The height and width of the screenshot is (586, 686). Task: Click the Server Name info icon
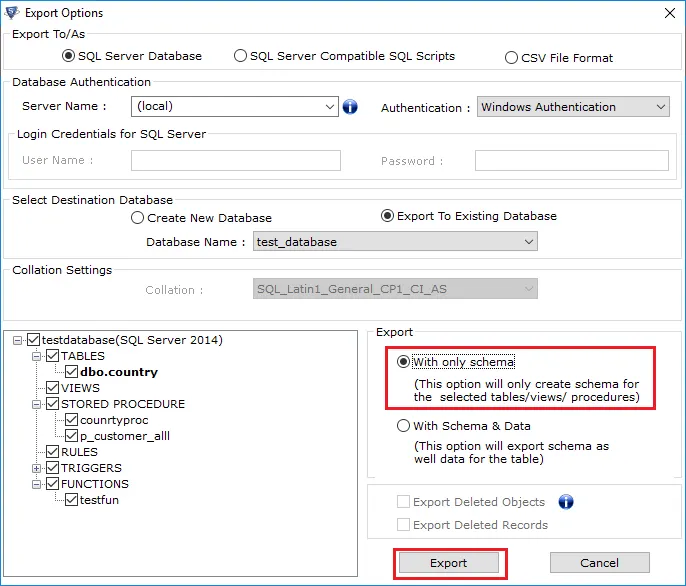tap(350, 106)
